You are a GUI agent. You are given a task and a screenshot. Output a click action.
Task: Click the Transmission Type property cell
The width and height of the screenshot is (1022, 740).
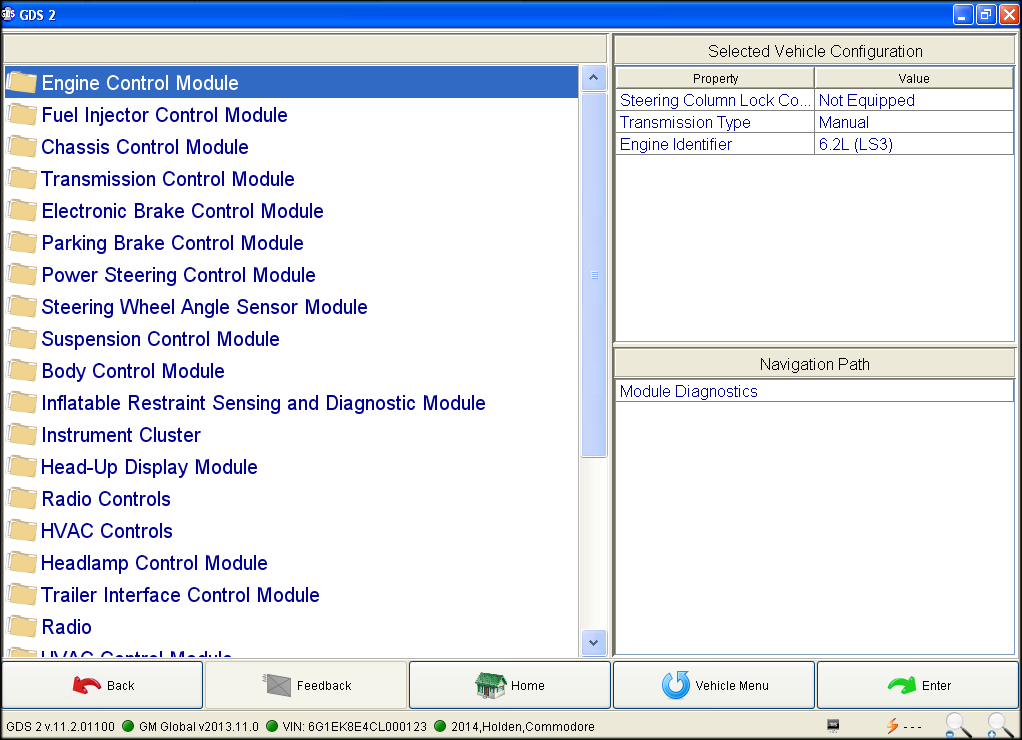tap(715, 122)
